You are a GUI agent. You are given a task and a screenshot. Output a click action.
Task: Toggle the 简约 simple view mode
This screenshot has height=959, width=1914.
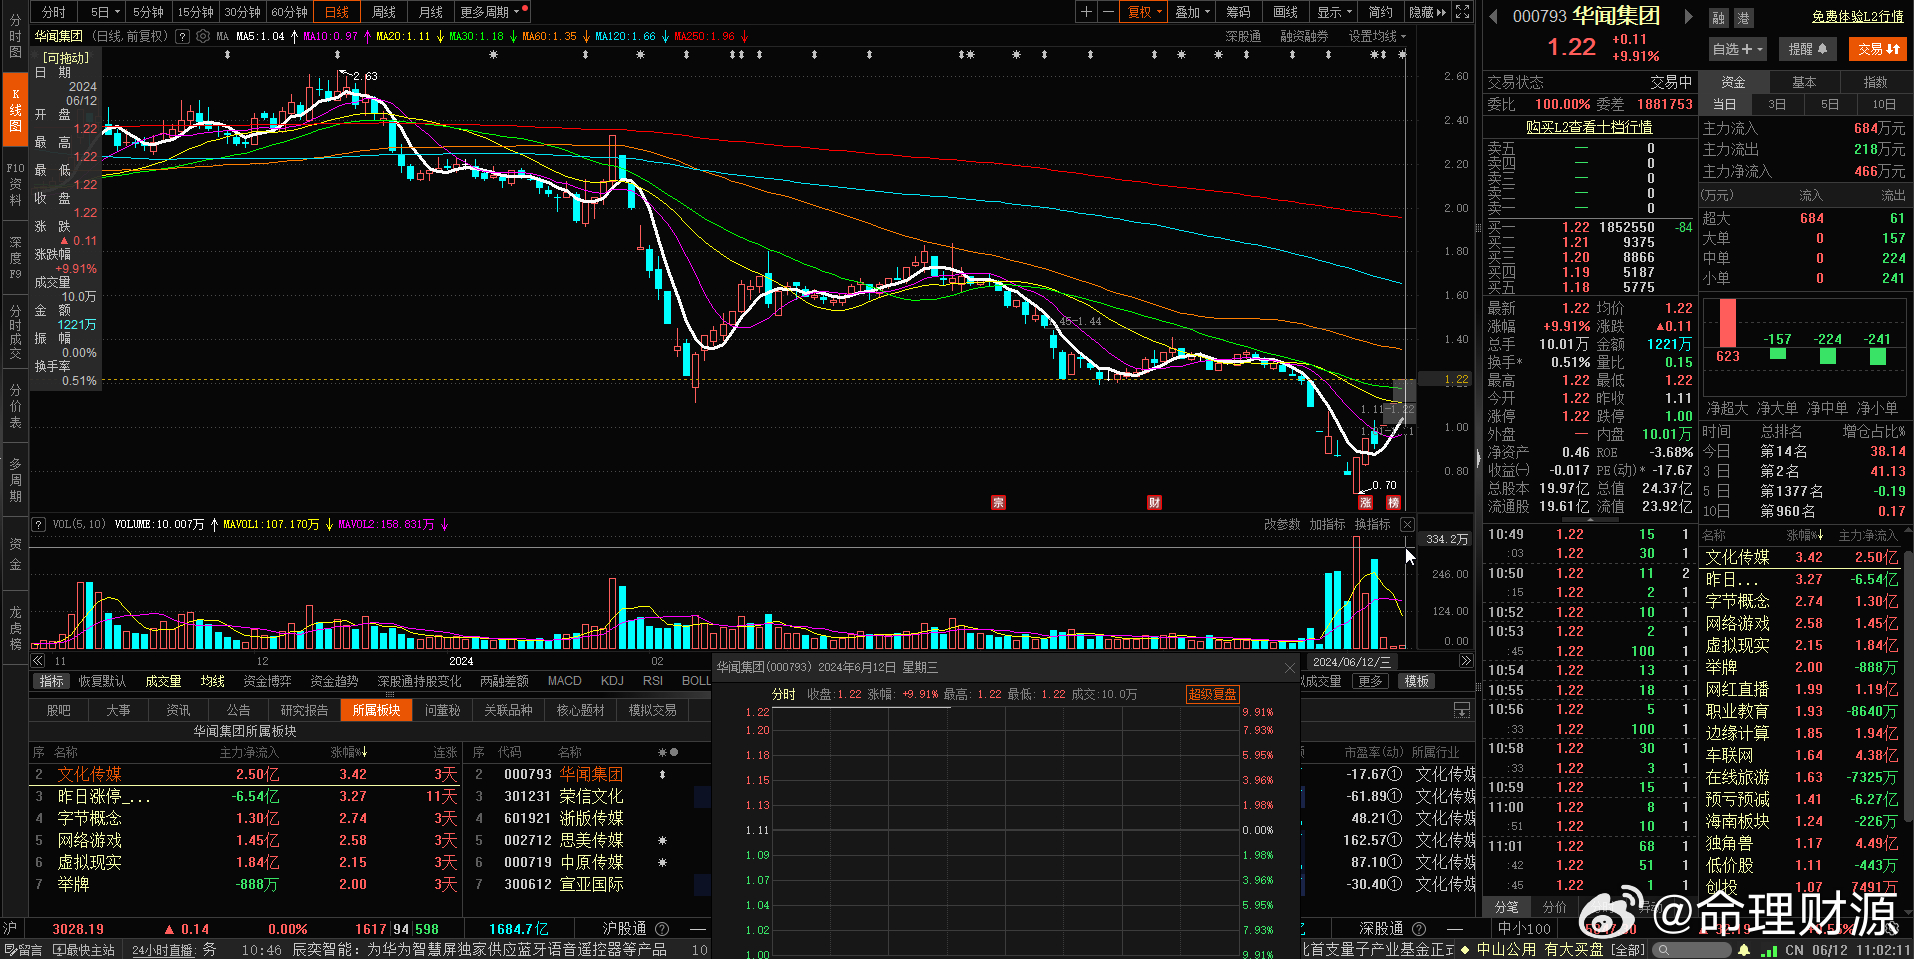[x=1380, y=12]
